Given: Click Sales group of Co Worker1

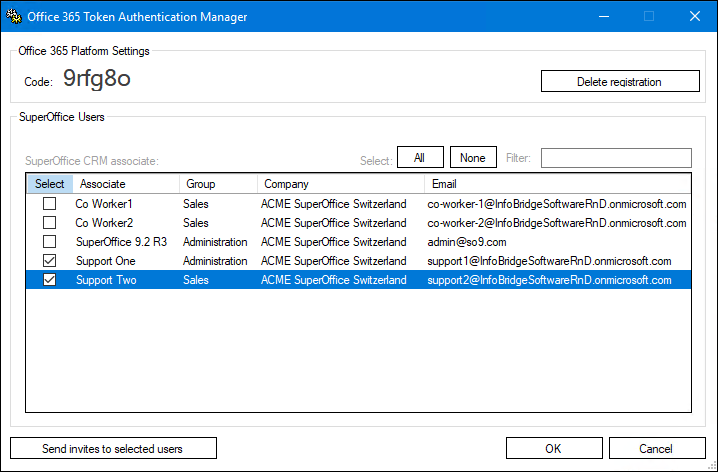Looking at the screenshot, I should (x=196, y=204).
